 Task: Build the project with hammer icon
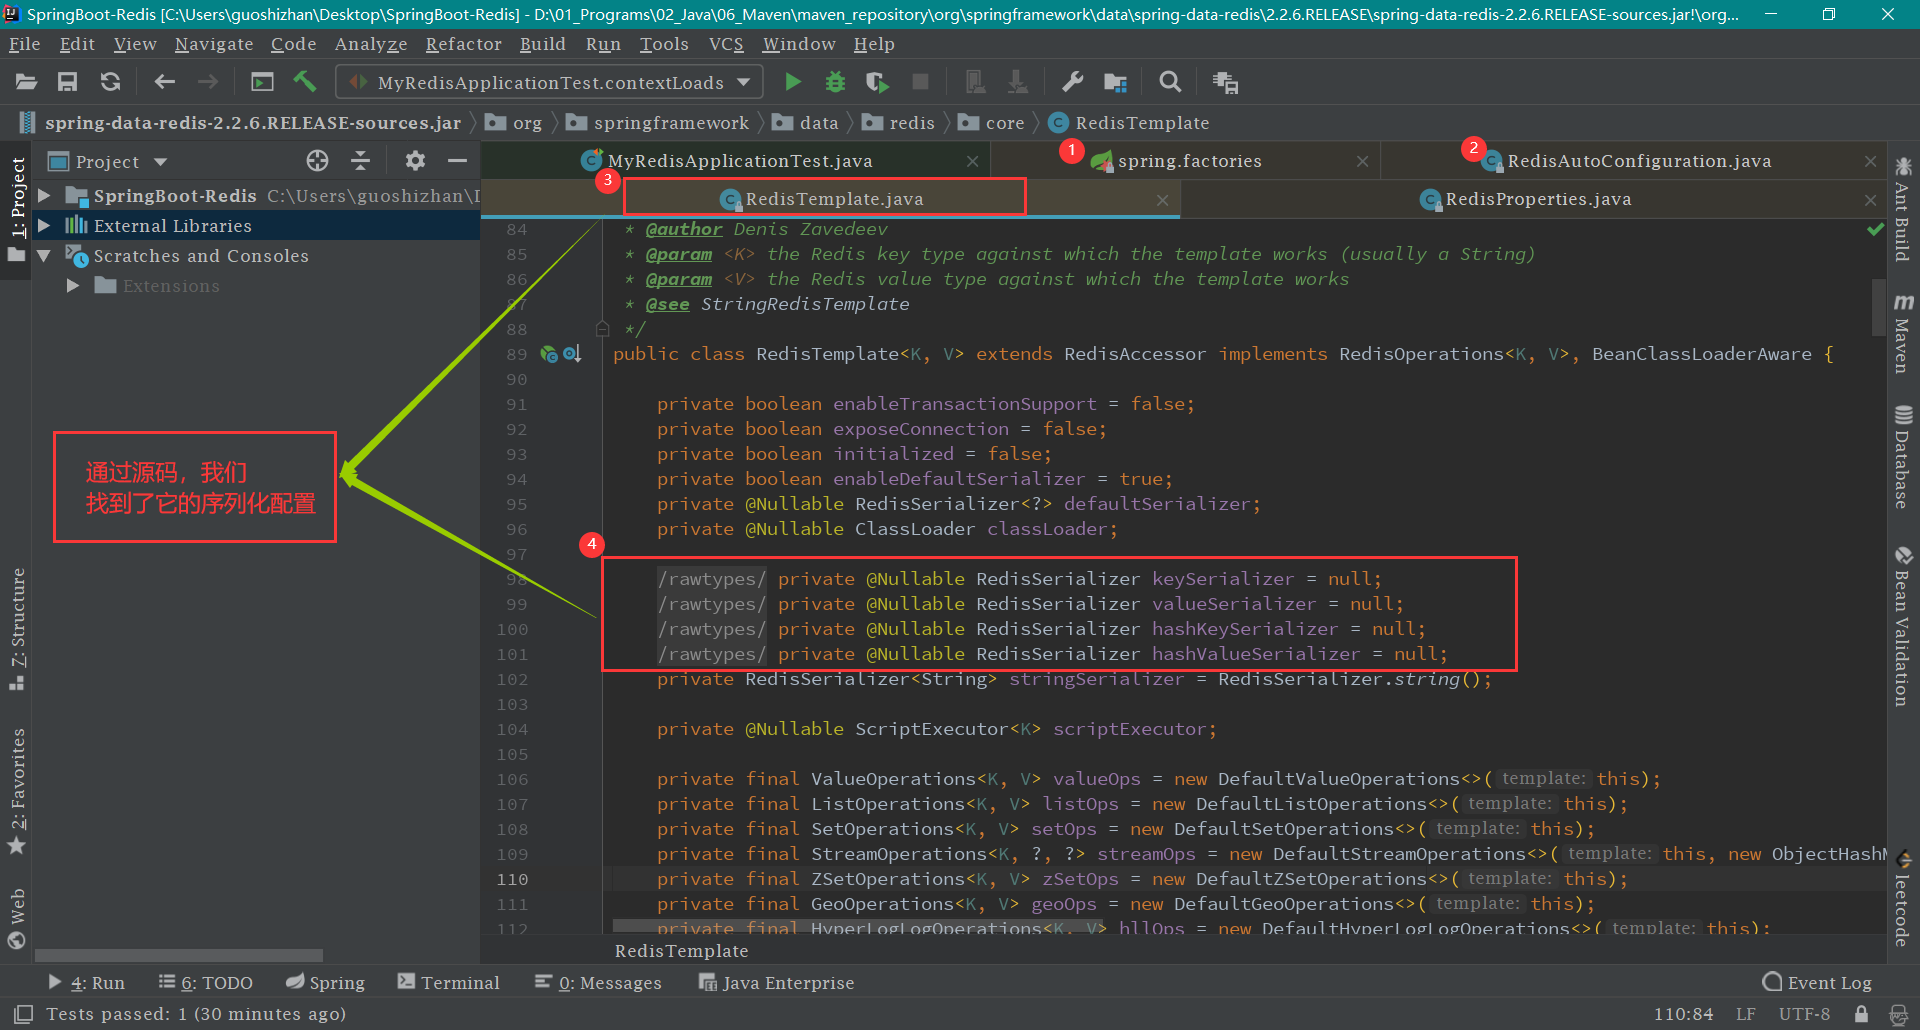(305, 82)
